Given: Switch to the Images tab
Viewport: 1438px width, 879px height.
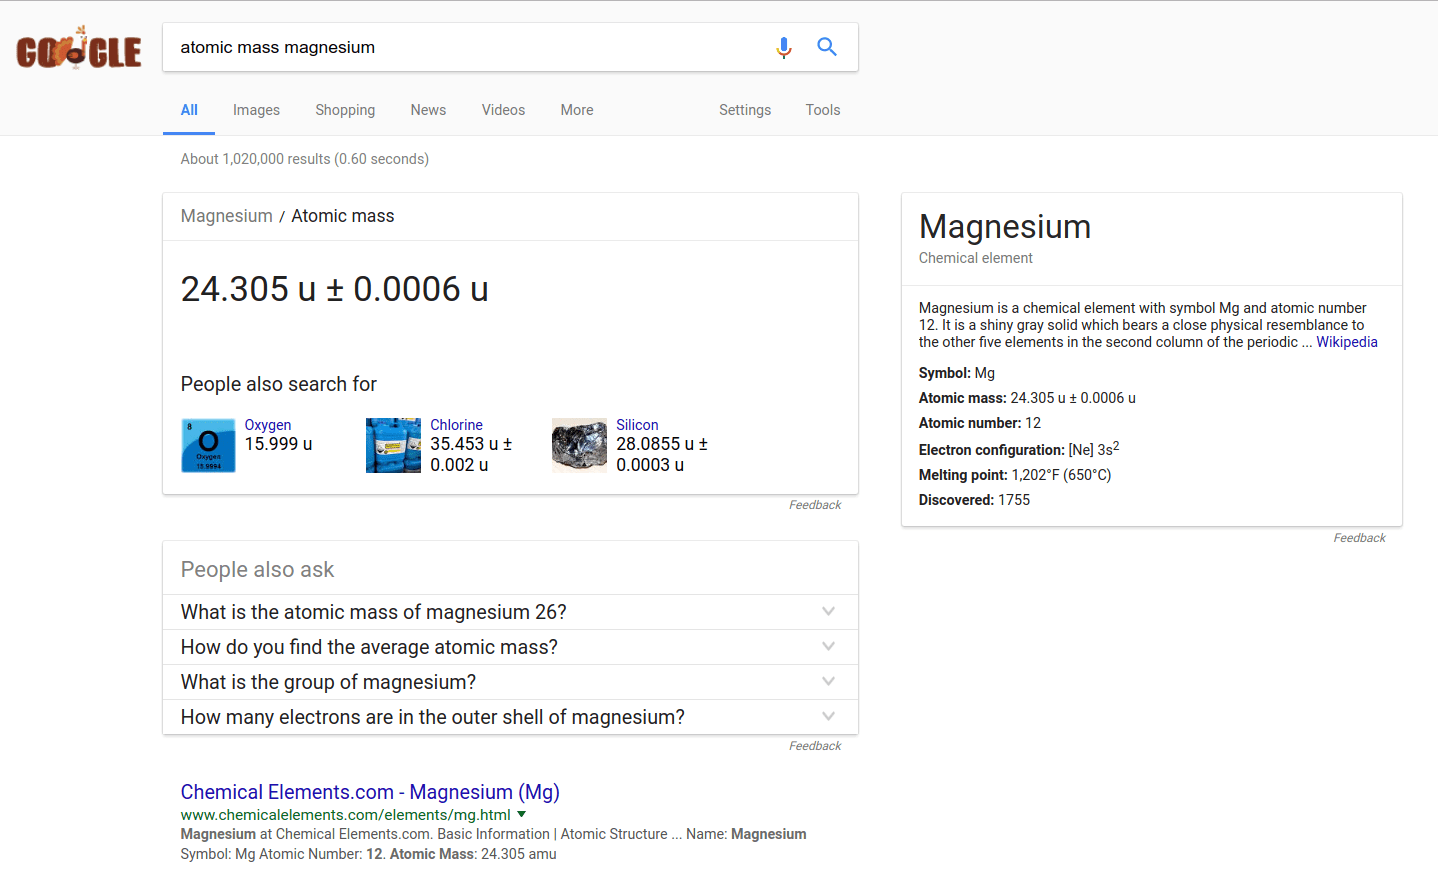Looking at the screenshot, I should pos(256,110).
